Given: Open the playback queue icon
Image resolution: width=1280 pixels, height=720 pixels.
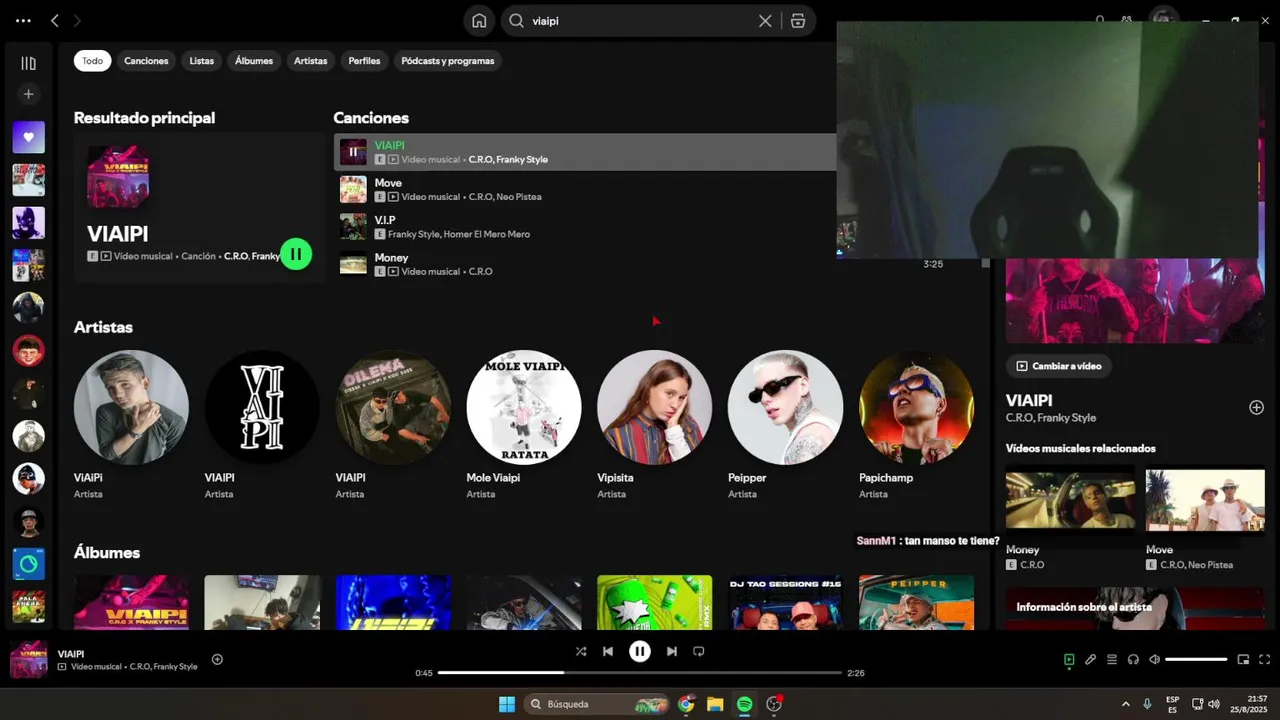Looking at the screenshot, I should 1112,659.
